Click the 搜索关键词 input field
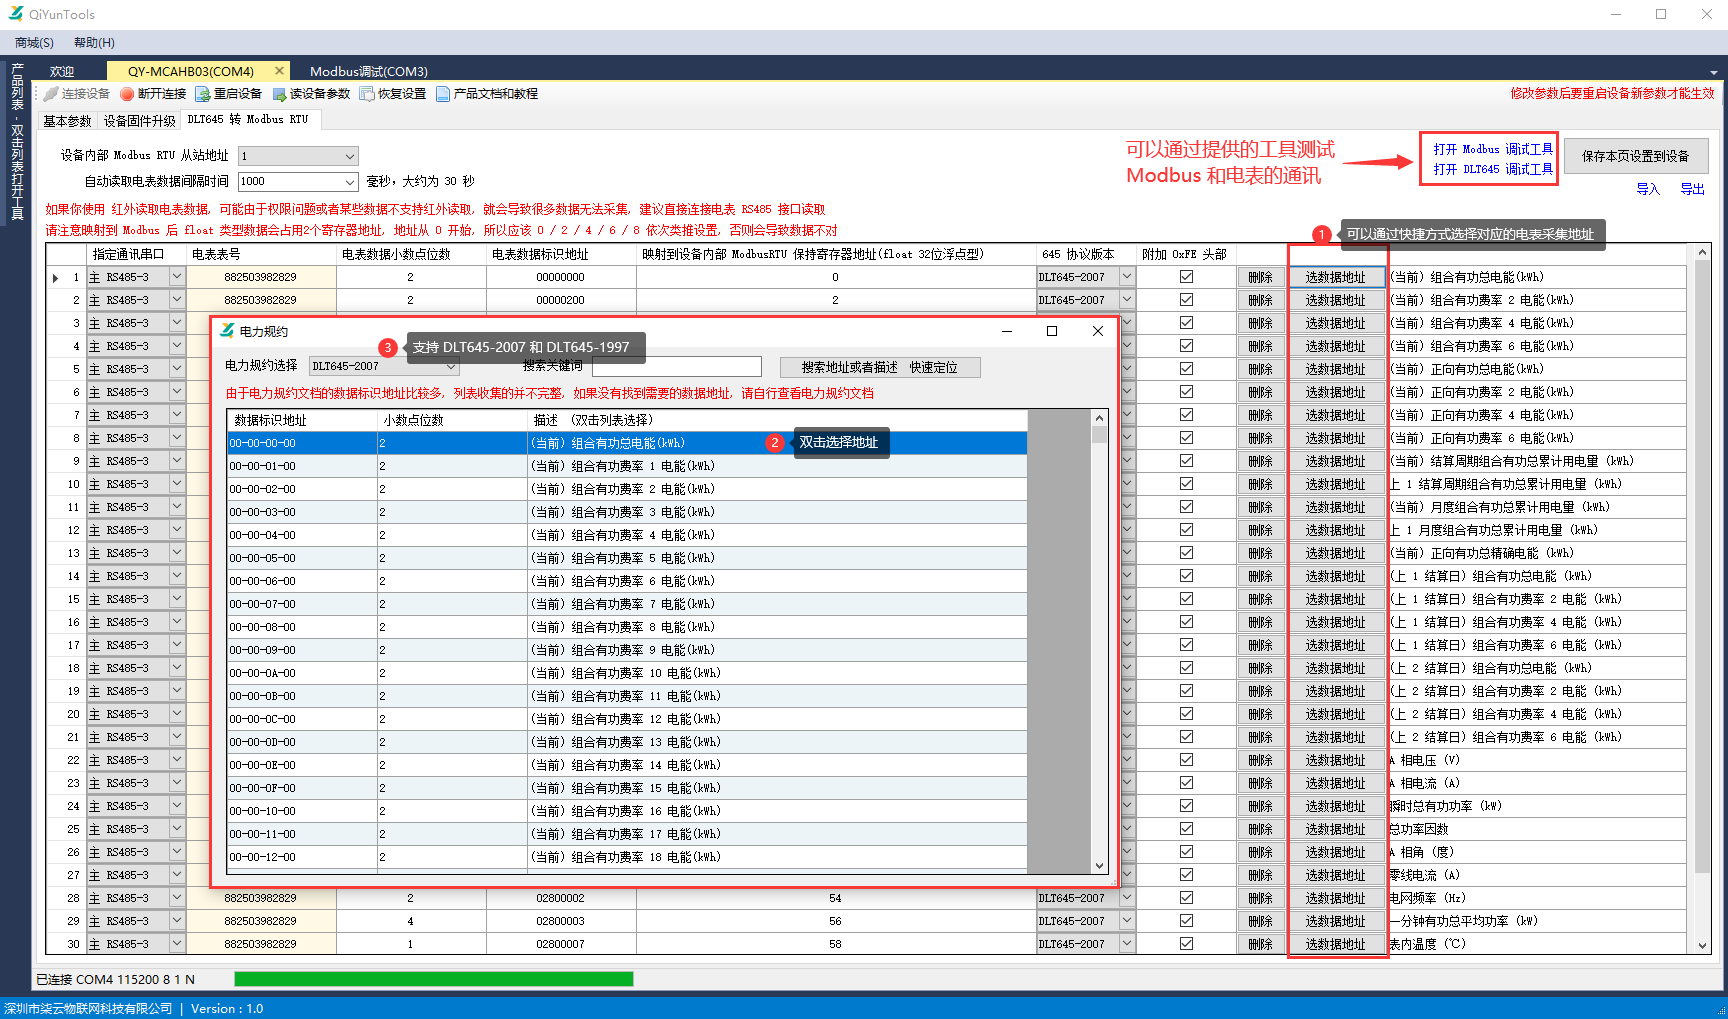 676,367
